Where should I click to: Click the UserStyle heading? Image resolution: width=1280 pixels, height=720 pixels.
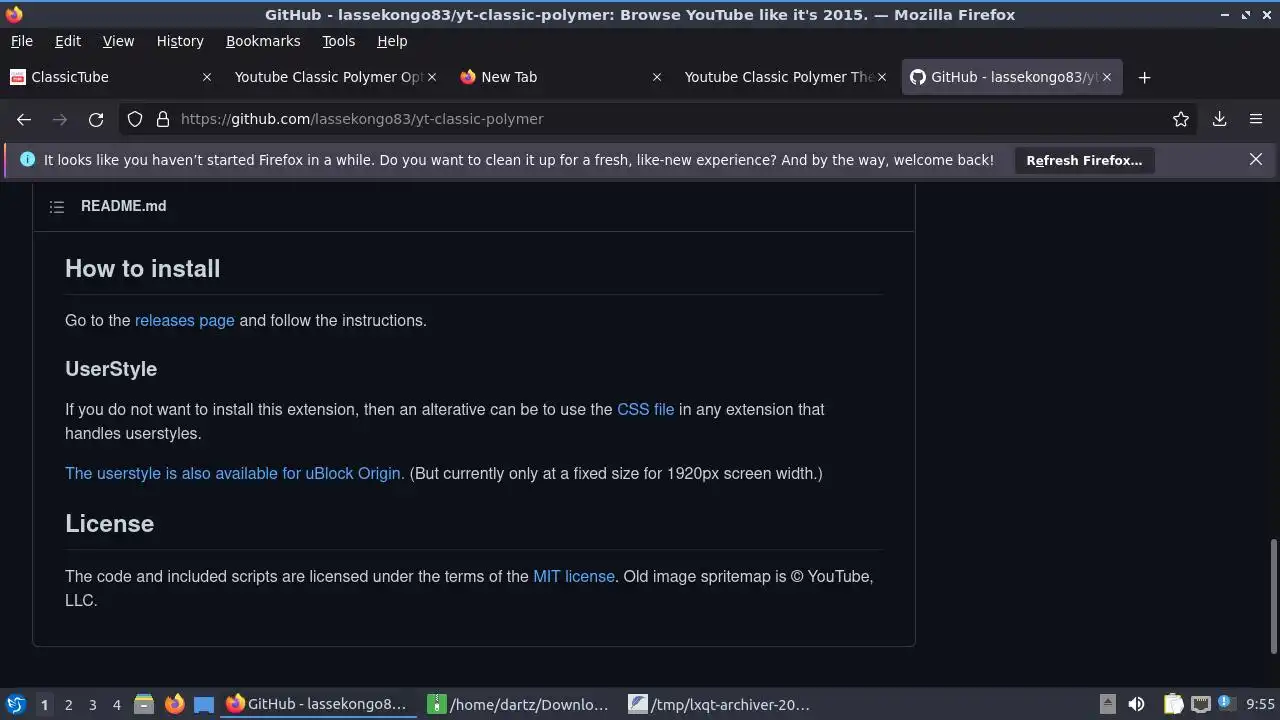[x=111, y=369]
